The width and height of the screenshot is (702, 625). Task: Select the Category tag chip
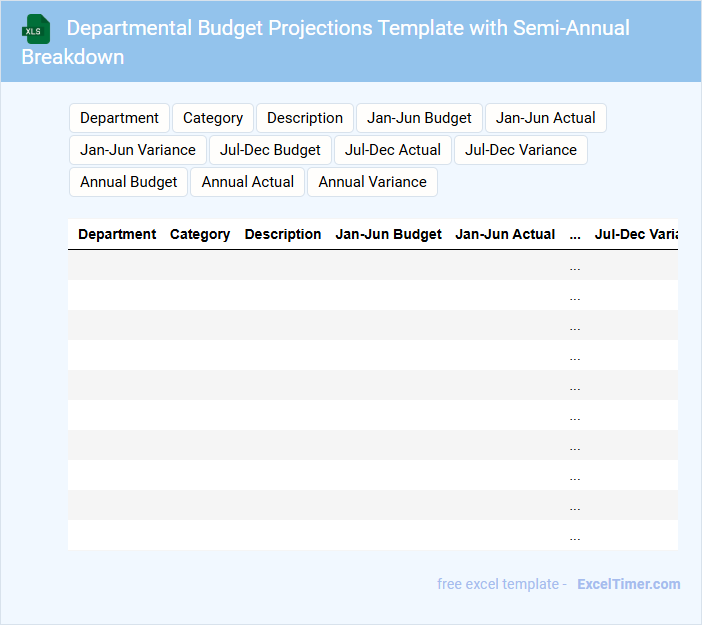tap(213, 118)
